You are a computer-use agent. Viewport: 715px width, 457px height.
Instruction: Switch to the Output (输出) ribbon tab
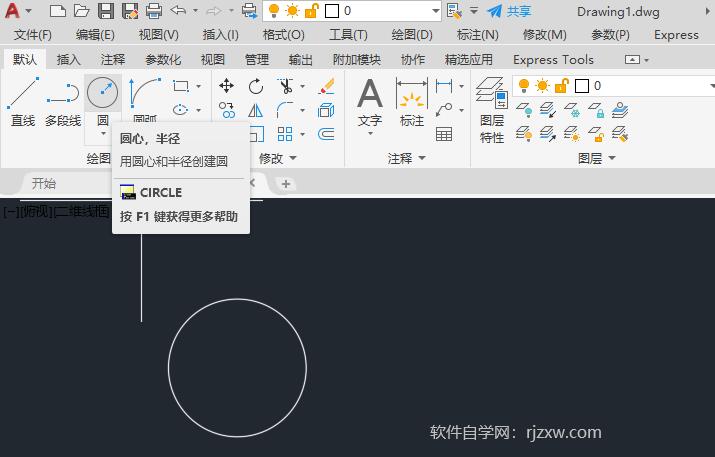(301, 59)
